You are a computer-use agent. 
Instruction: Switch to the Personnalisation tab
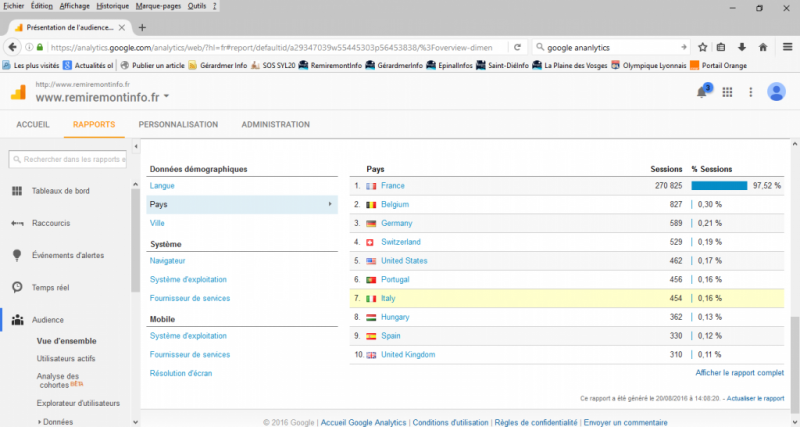tap(178, 125)
